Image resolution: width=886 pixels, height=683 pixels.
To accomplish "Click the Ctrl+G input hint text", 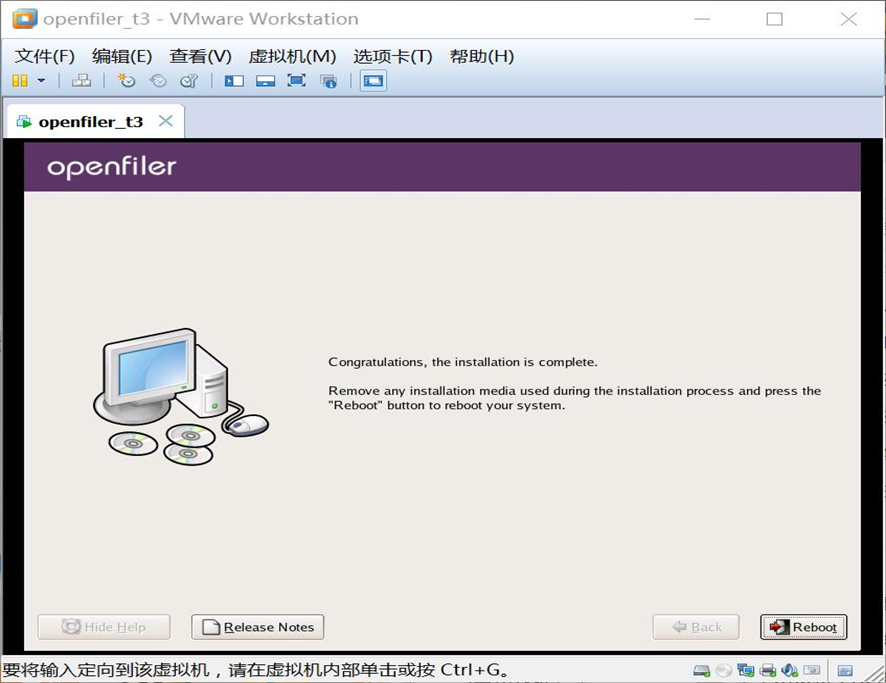I will [255, 670].
